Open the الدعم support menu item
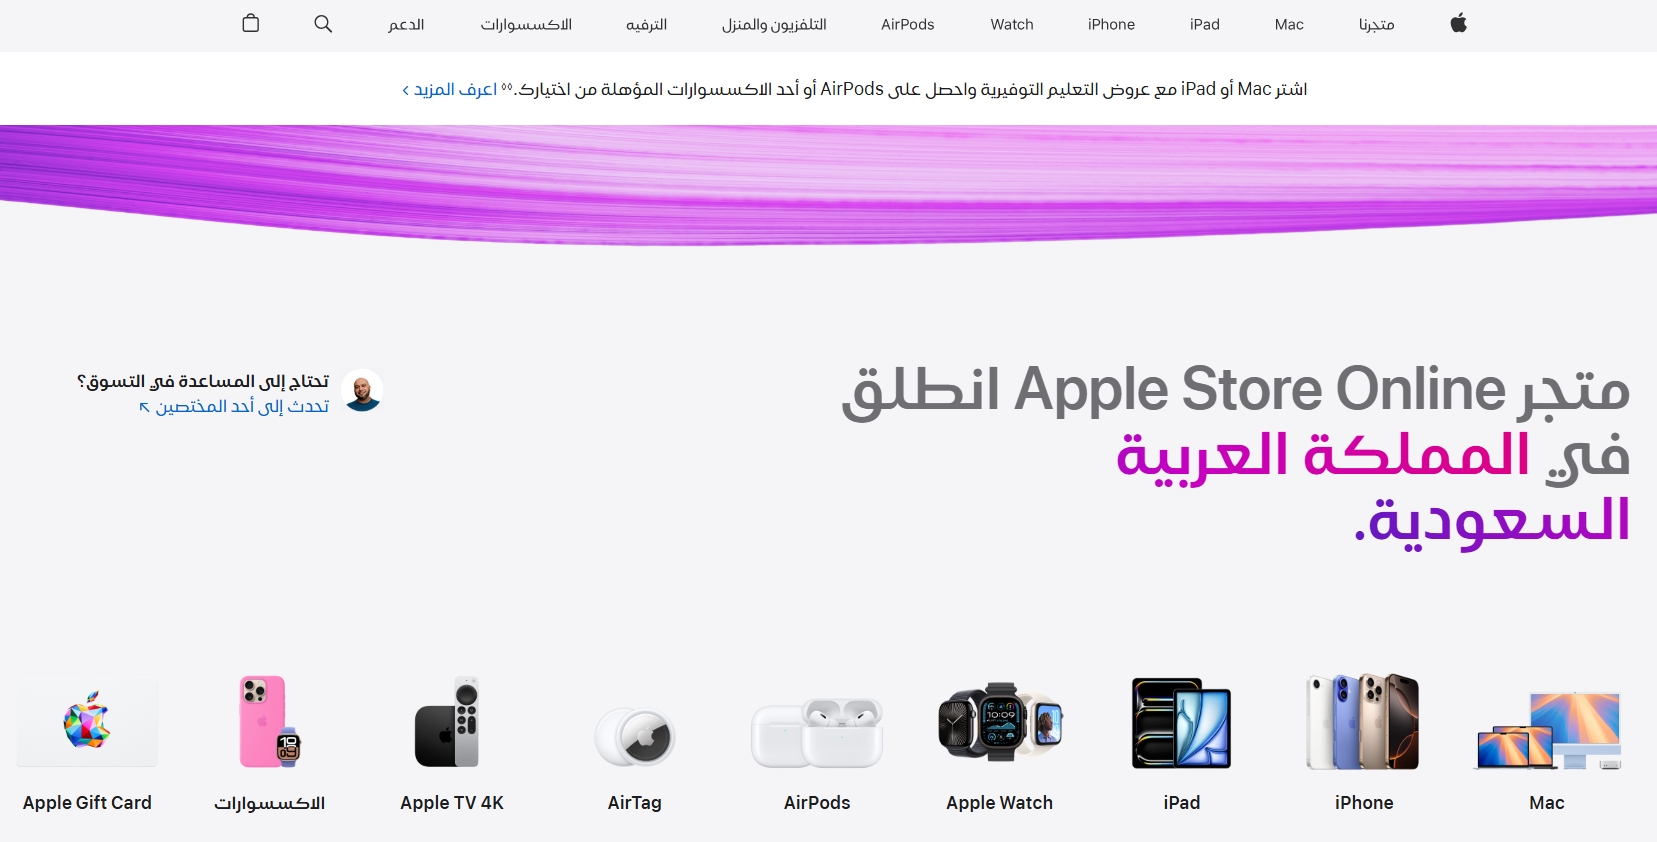1657x842 pixels. click(406, 24)
